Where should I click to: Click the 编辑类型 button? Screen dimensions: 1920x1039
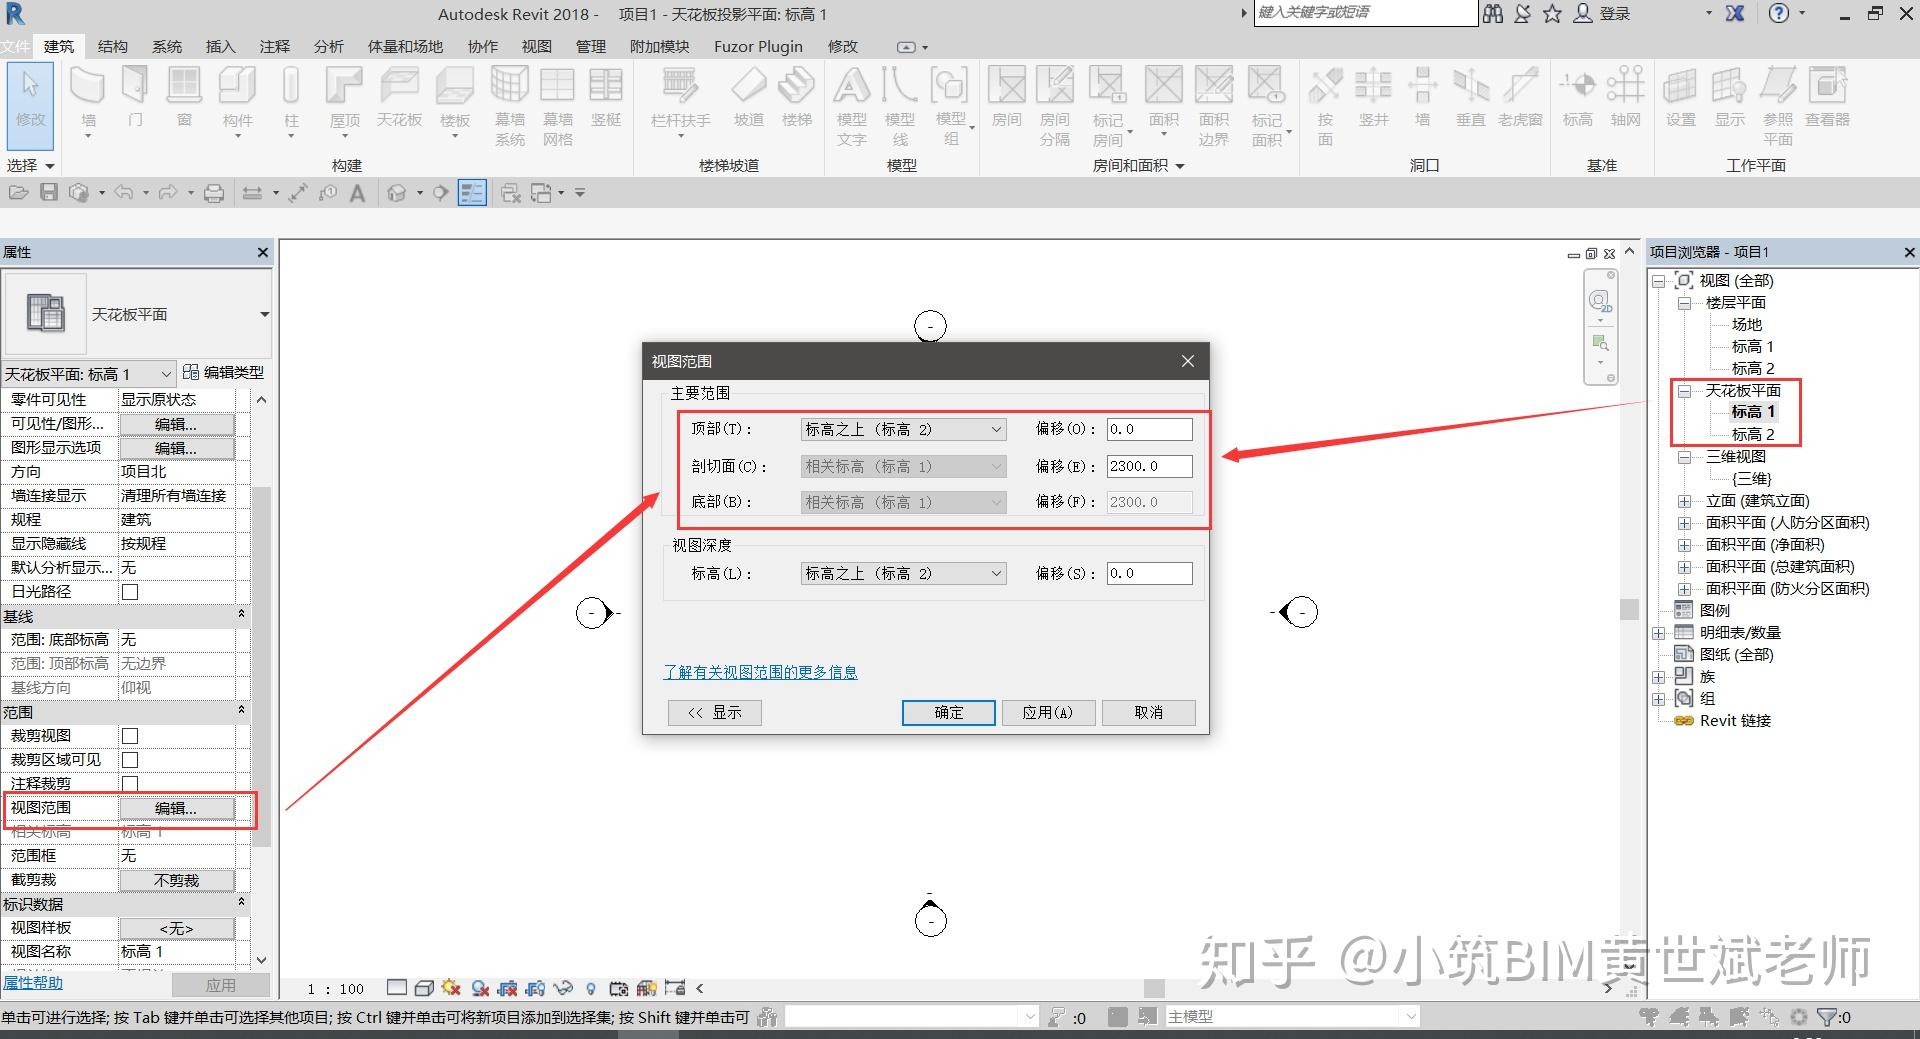224,372
